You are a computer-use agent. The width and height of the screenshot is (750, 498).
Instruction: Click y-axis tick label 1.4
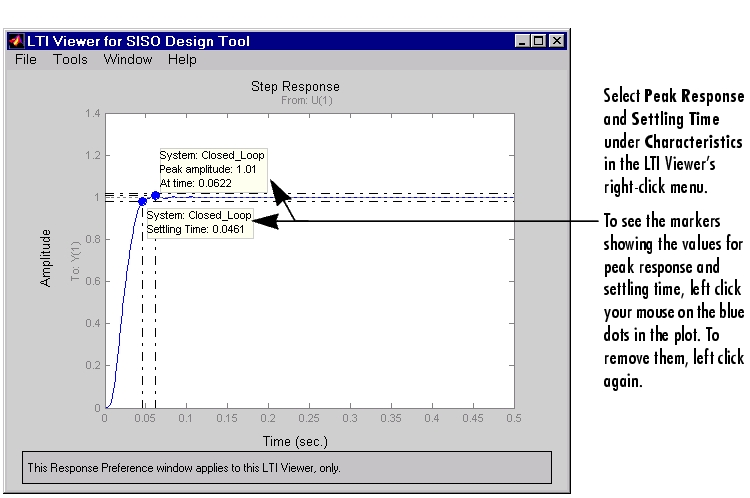click(93, 113)
